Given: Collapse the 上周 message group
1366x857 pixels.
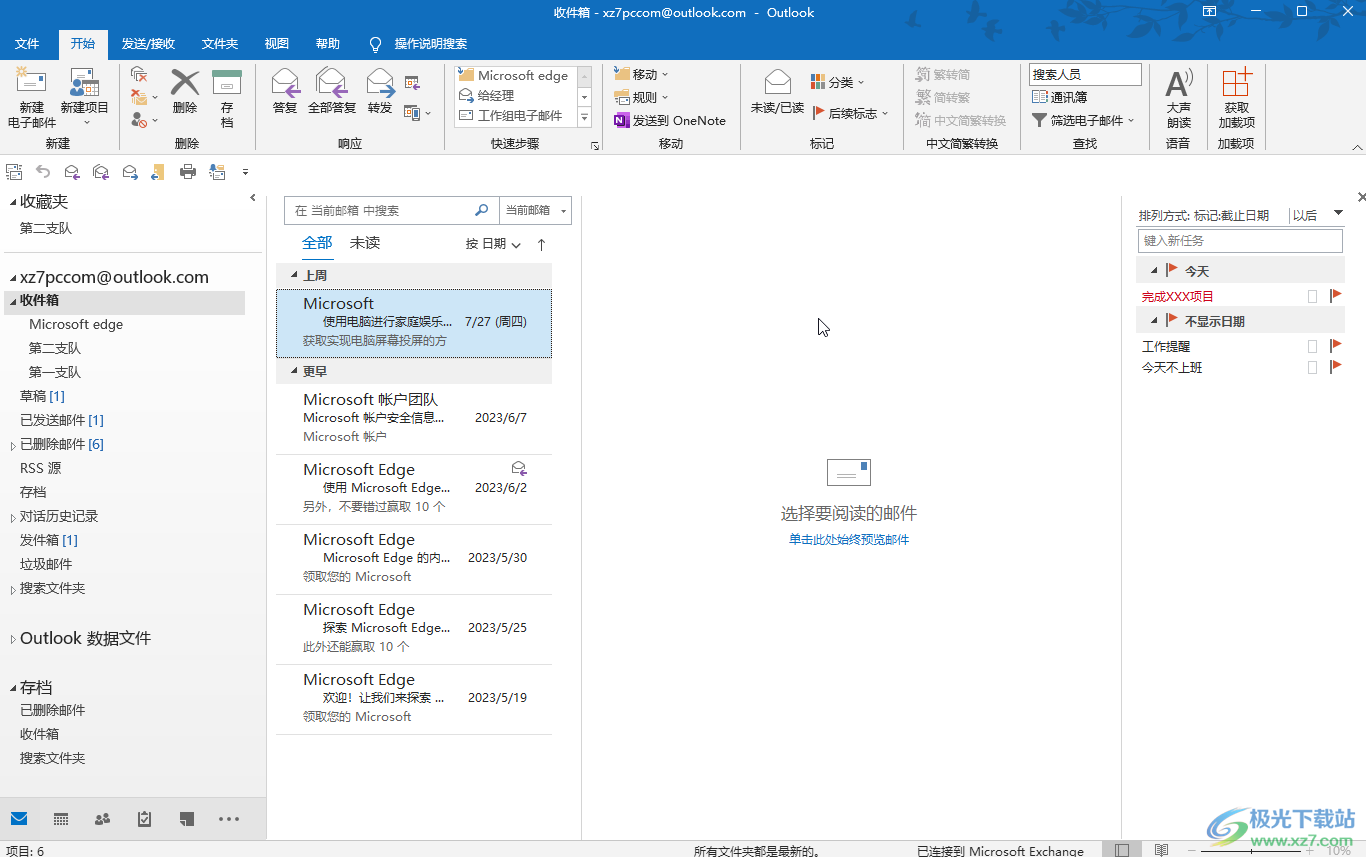Looking at the screenshot, I should pyautogui.click(x=294, y=275).
